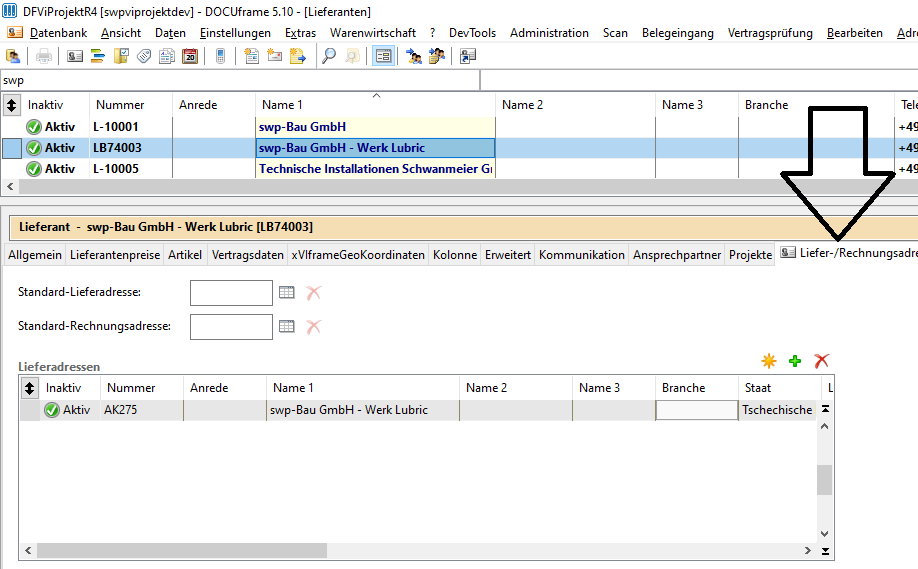Switch to the xVIframeGeoKoordinaten tab
The width and height of the screenshot is (918, 569).
coord(358,255)
